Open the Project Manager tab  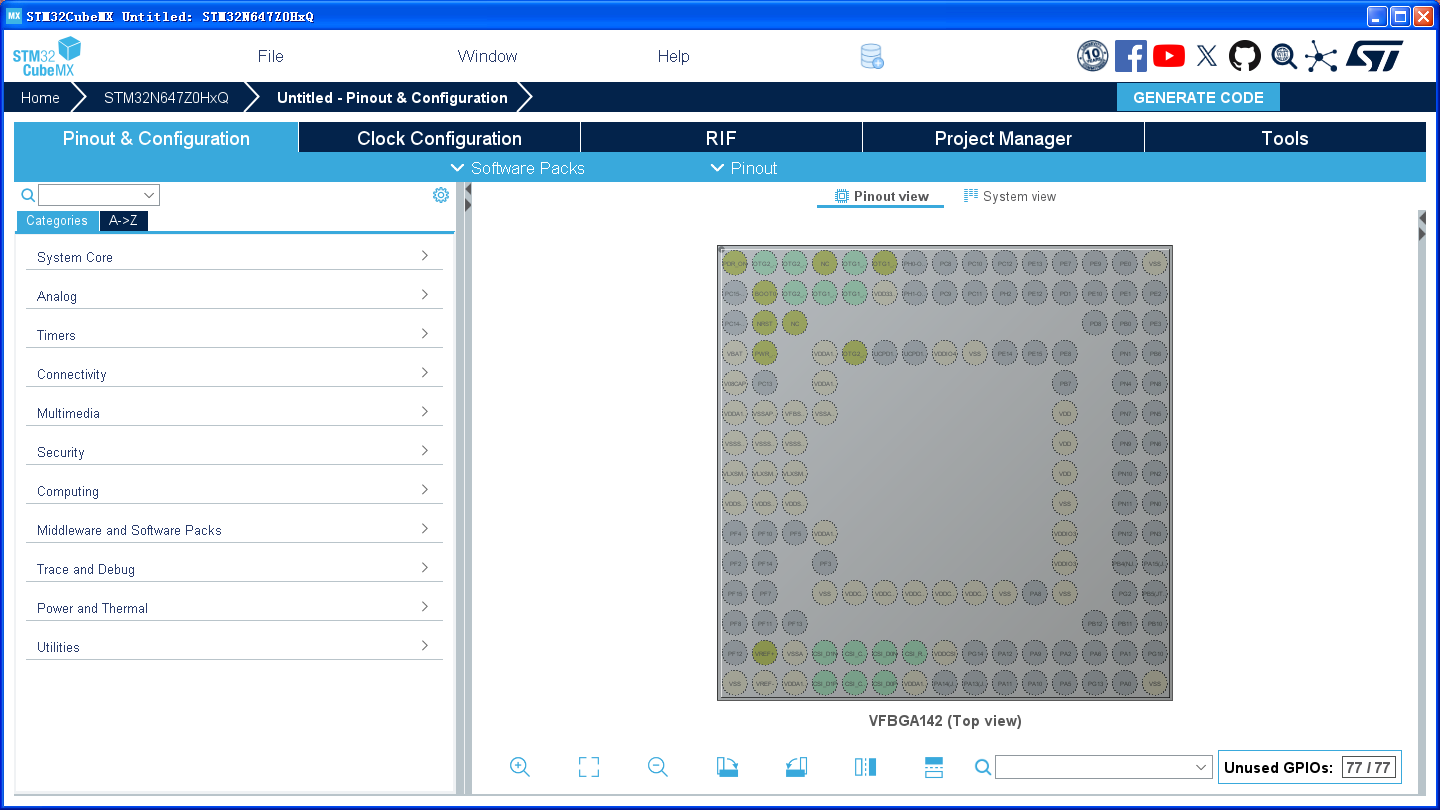point(1003,138)
